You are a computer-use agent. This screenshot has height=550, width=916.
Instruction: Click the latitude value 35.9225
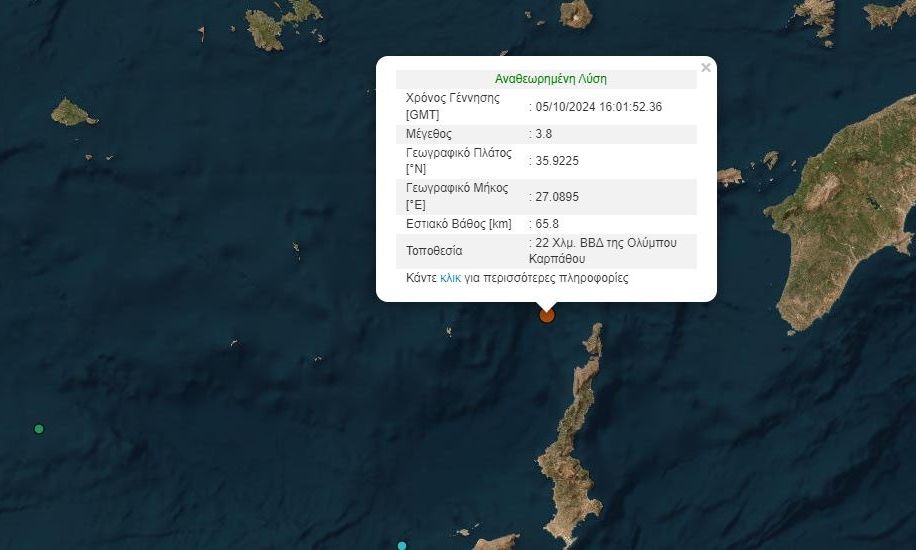tap(558, 161)
